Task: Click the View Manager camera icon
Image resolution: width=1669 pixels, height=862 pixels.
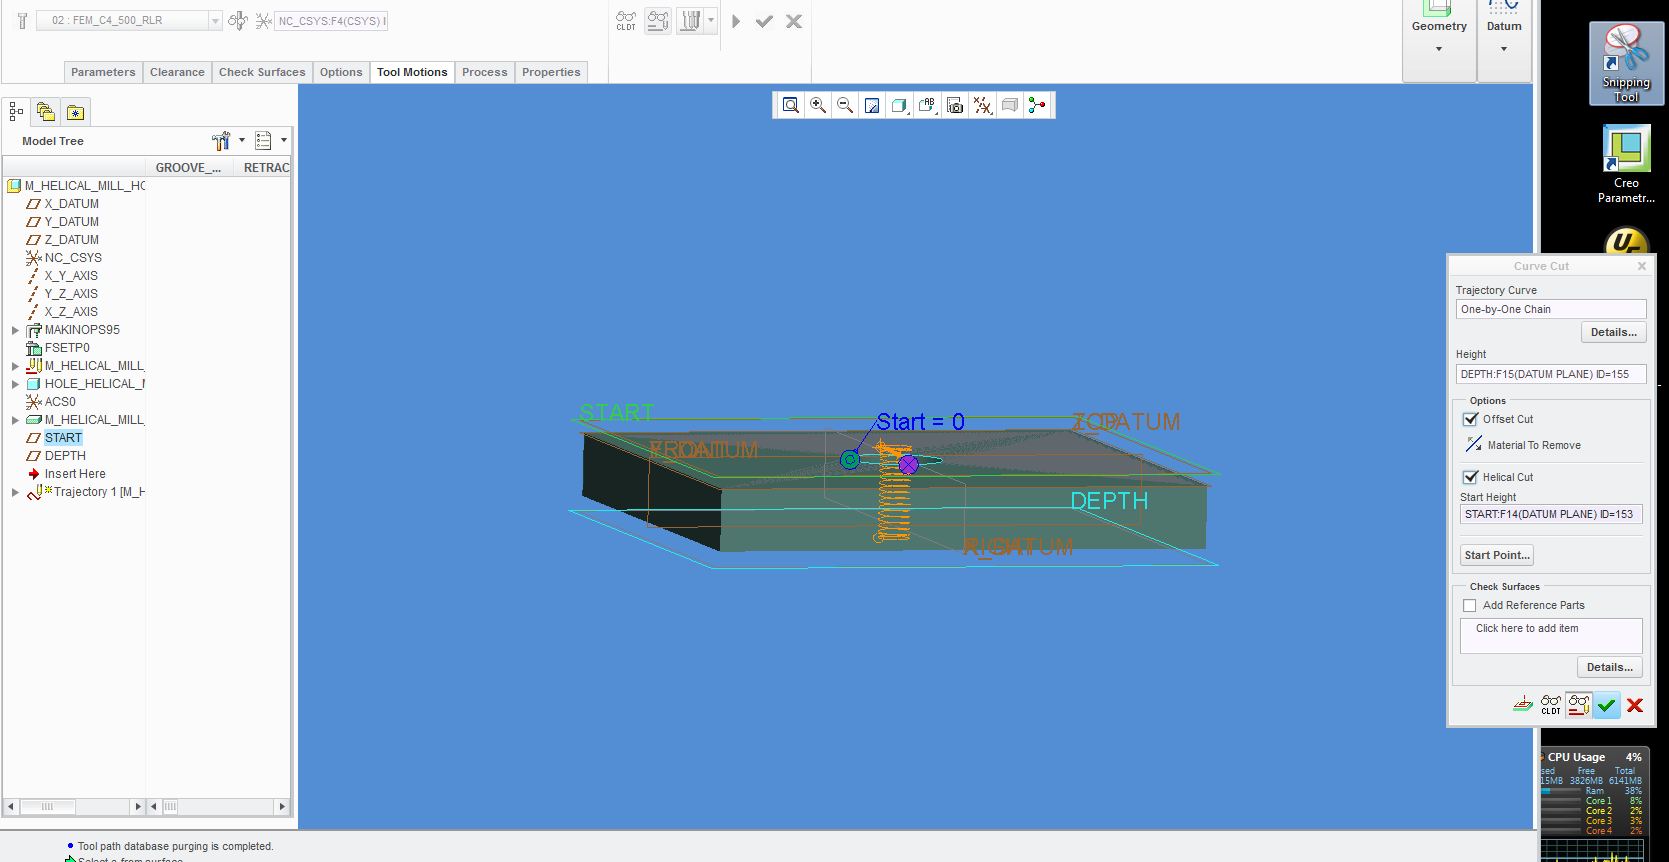Action: tap(955, 105)
